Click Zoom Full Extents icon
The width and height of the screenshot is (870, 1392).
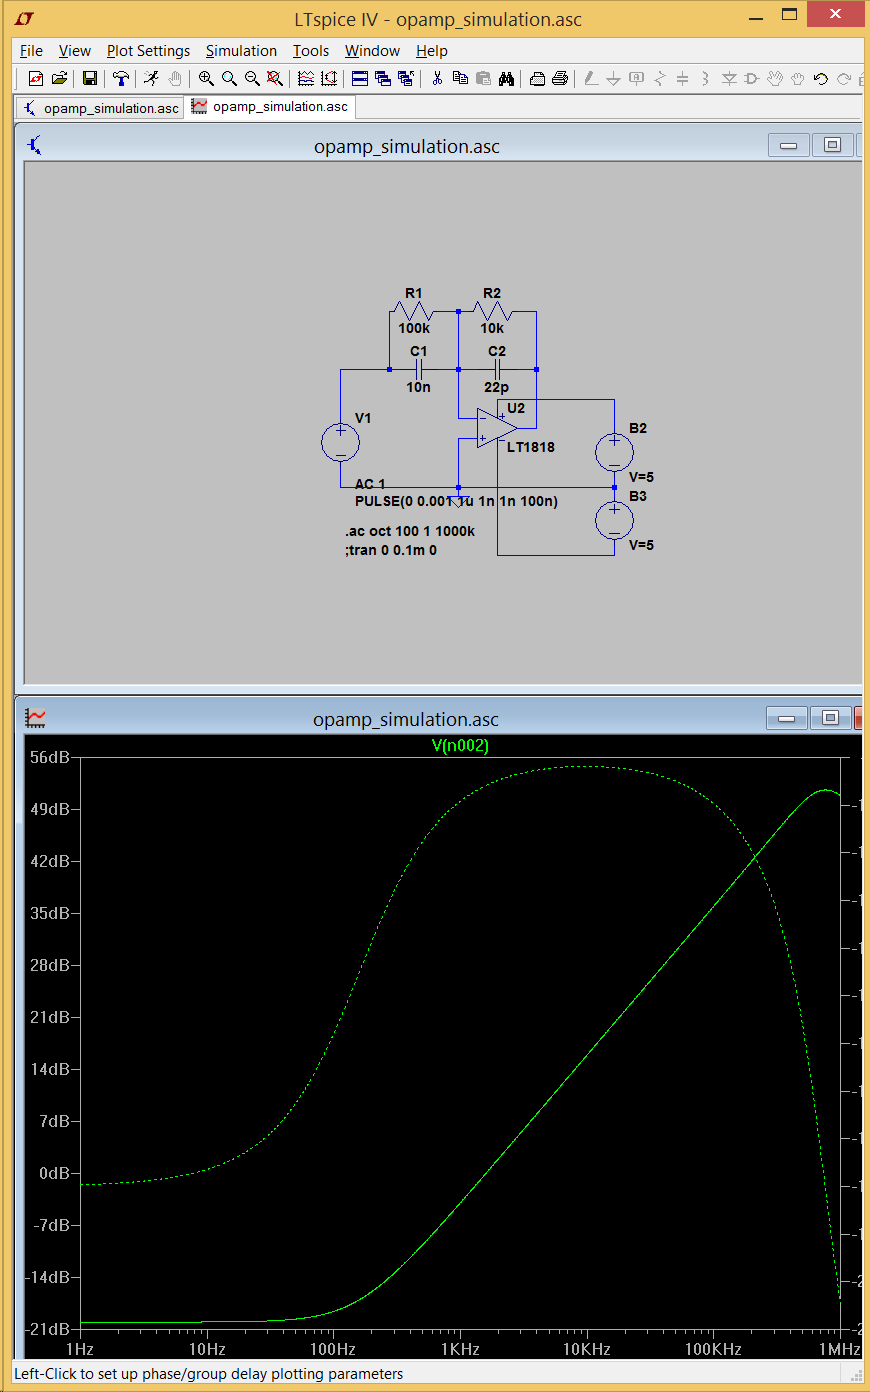(x=275, y=78)
